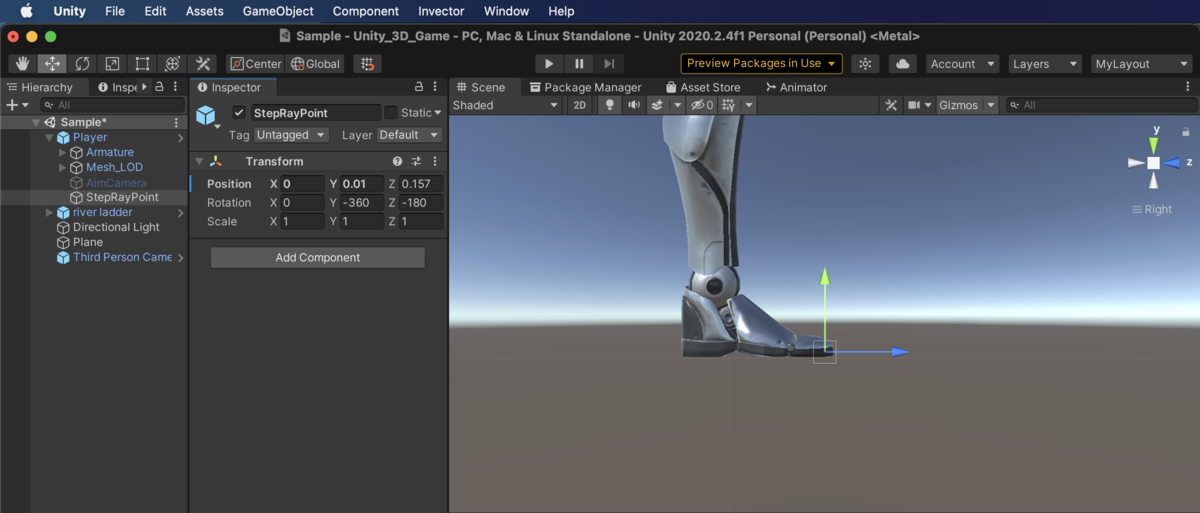This screenshot has height=513, width=1200.
Task: Collapse Sample scene in Hierarchy
Action: tap(36, 123)
